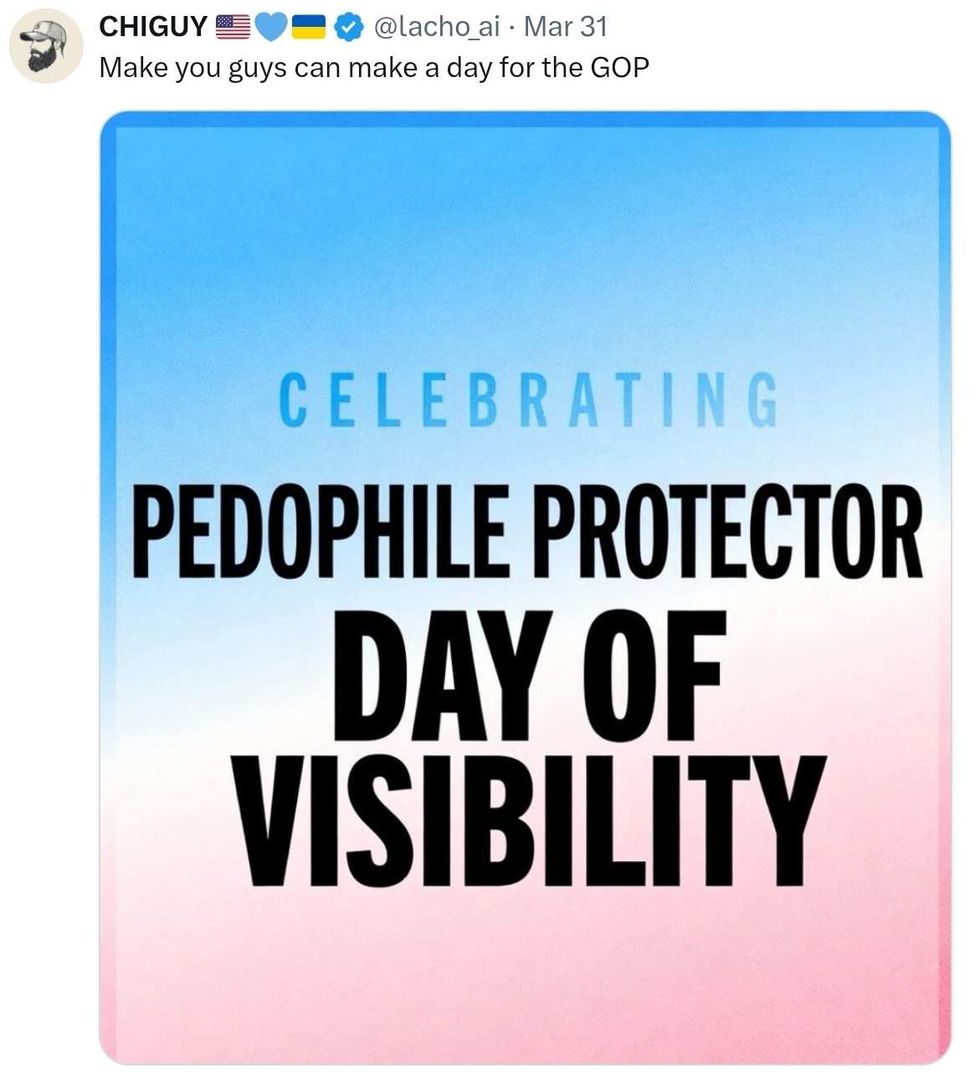Image resolution: width=980 pixels, height=1089 pixels.
Task: Click the Mar 31 timestamp
Action: [x=566, y=27]
